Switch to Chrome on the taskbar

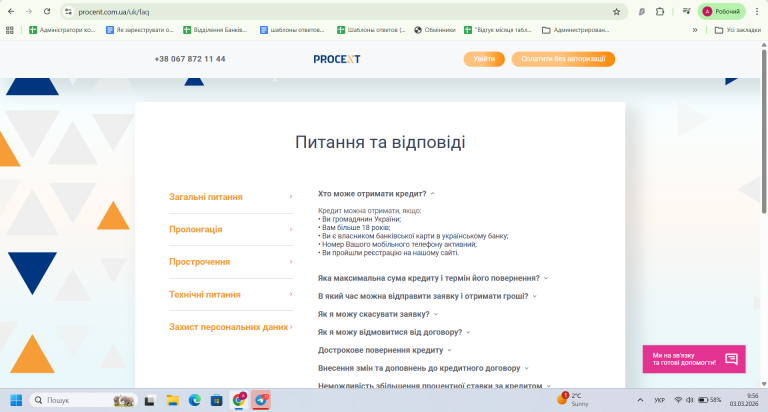[239, 400]
